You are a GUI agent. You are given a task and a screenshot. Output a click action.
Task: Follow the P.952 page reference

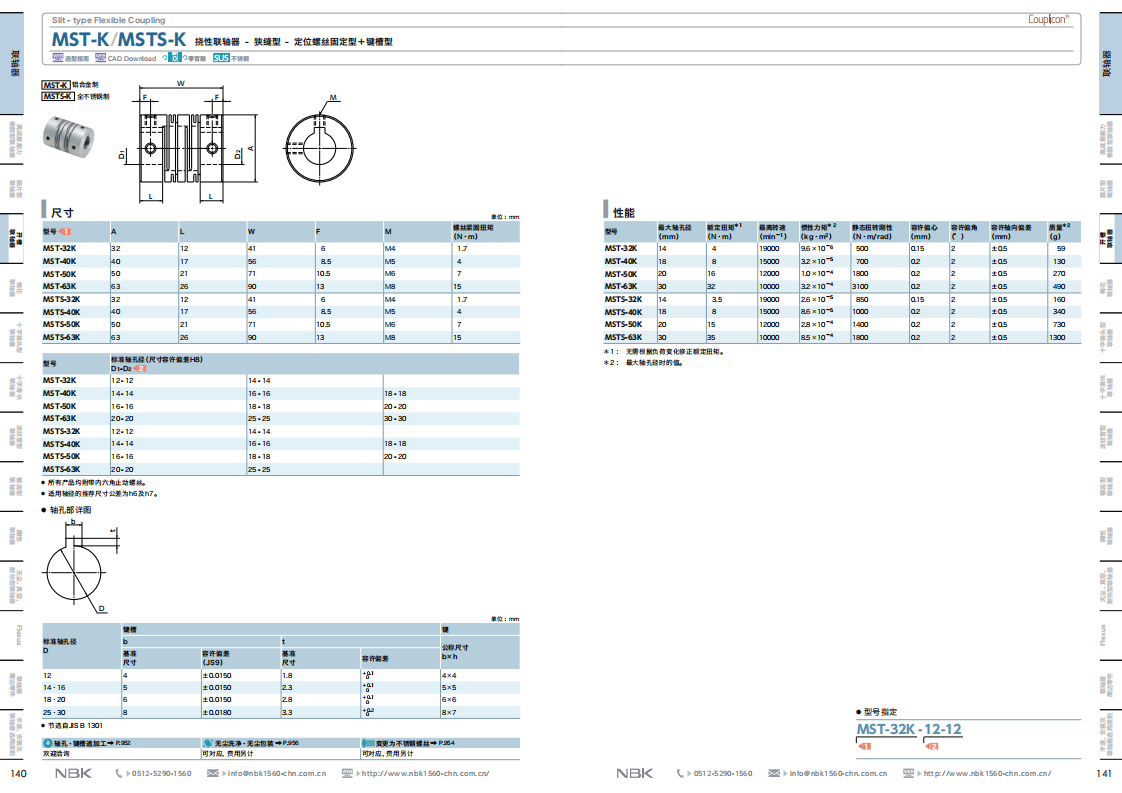(122, 744)
